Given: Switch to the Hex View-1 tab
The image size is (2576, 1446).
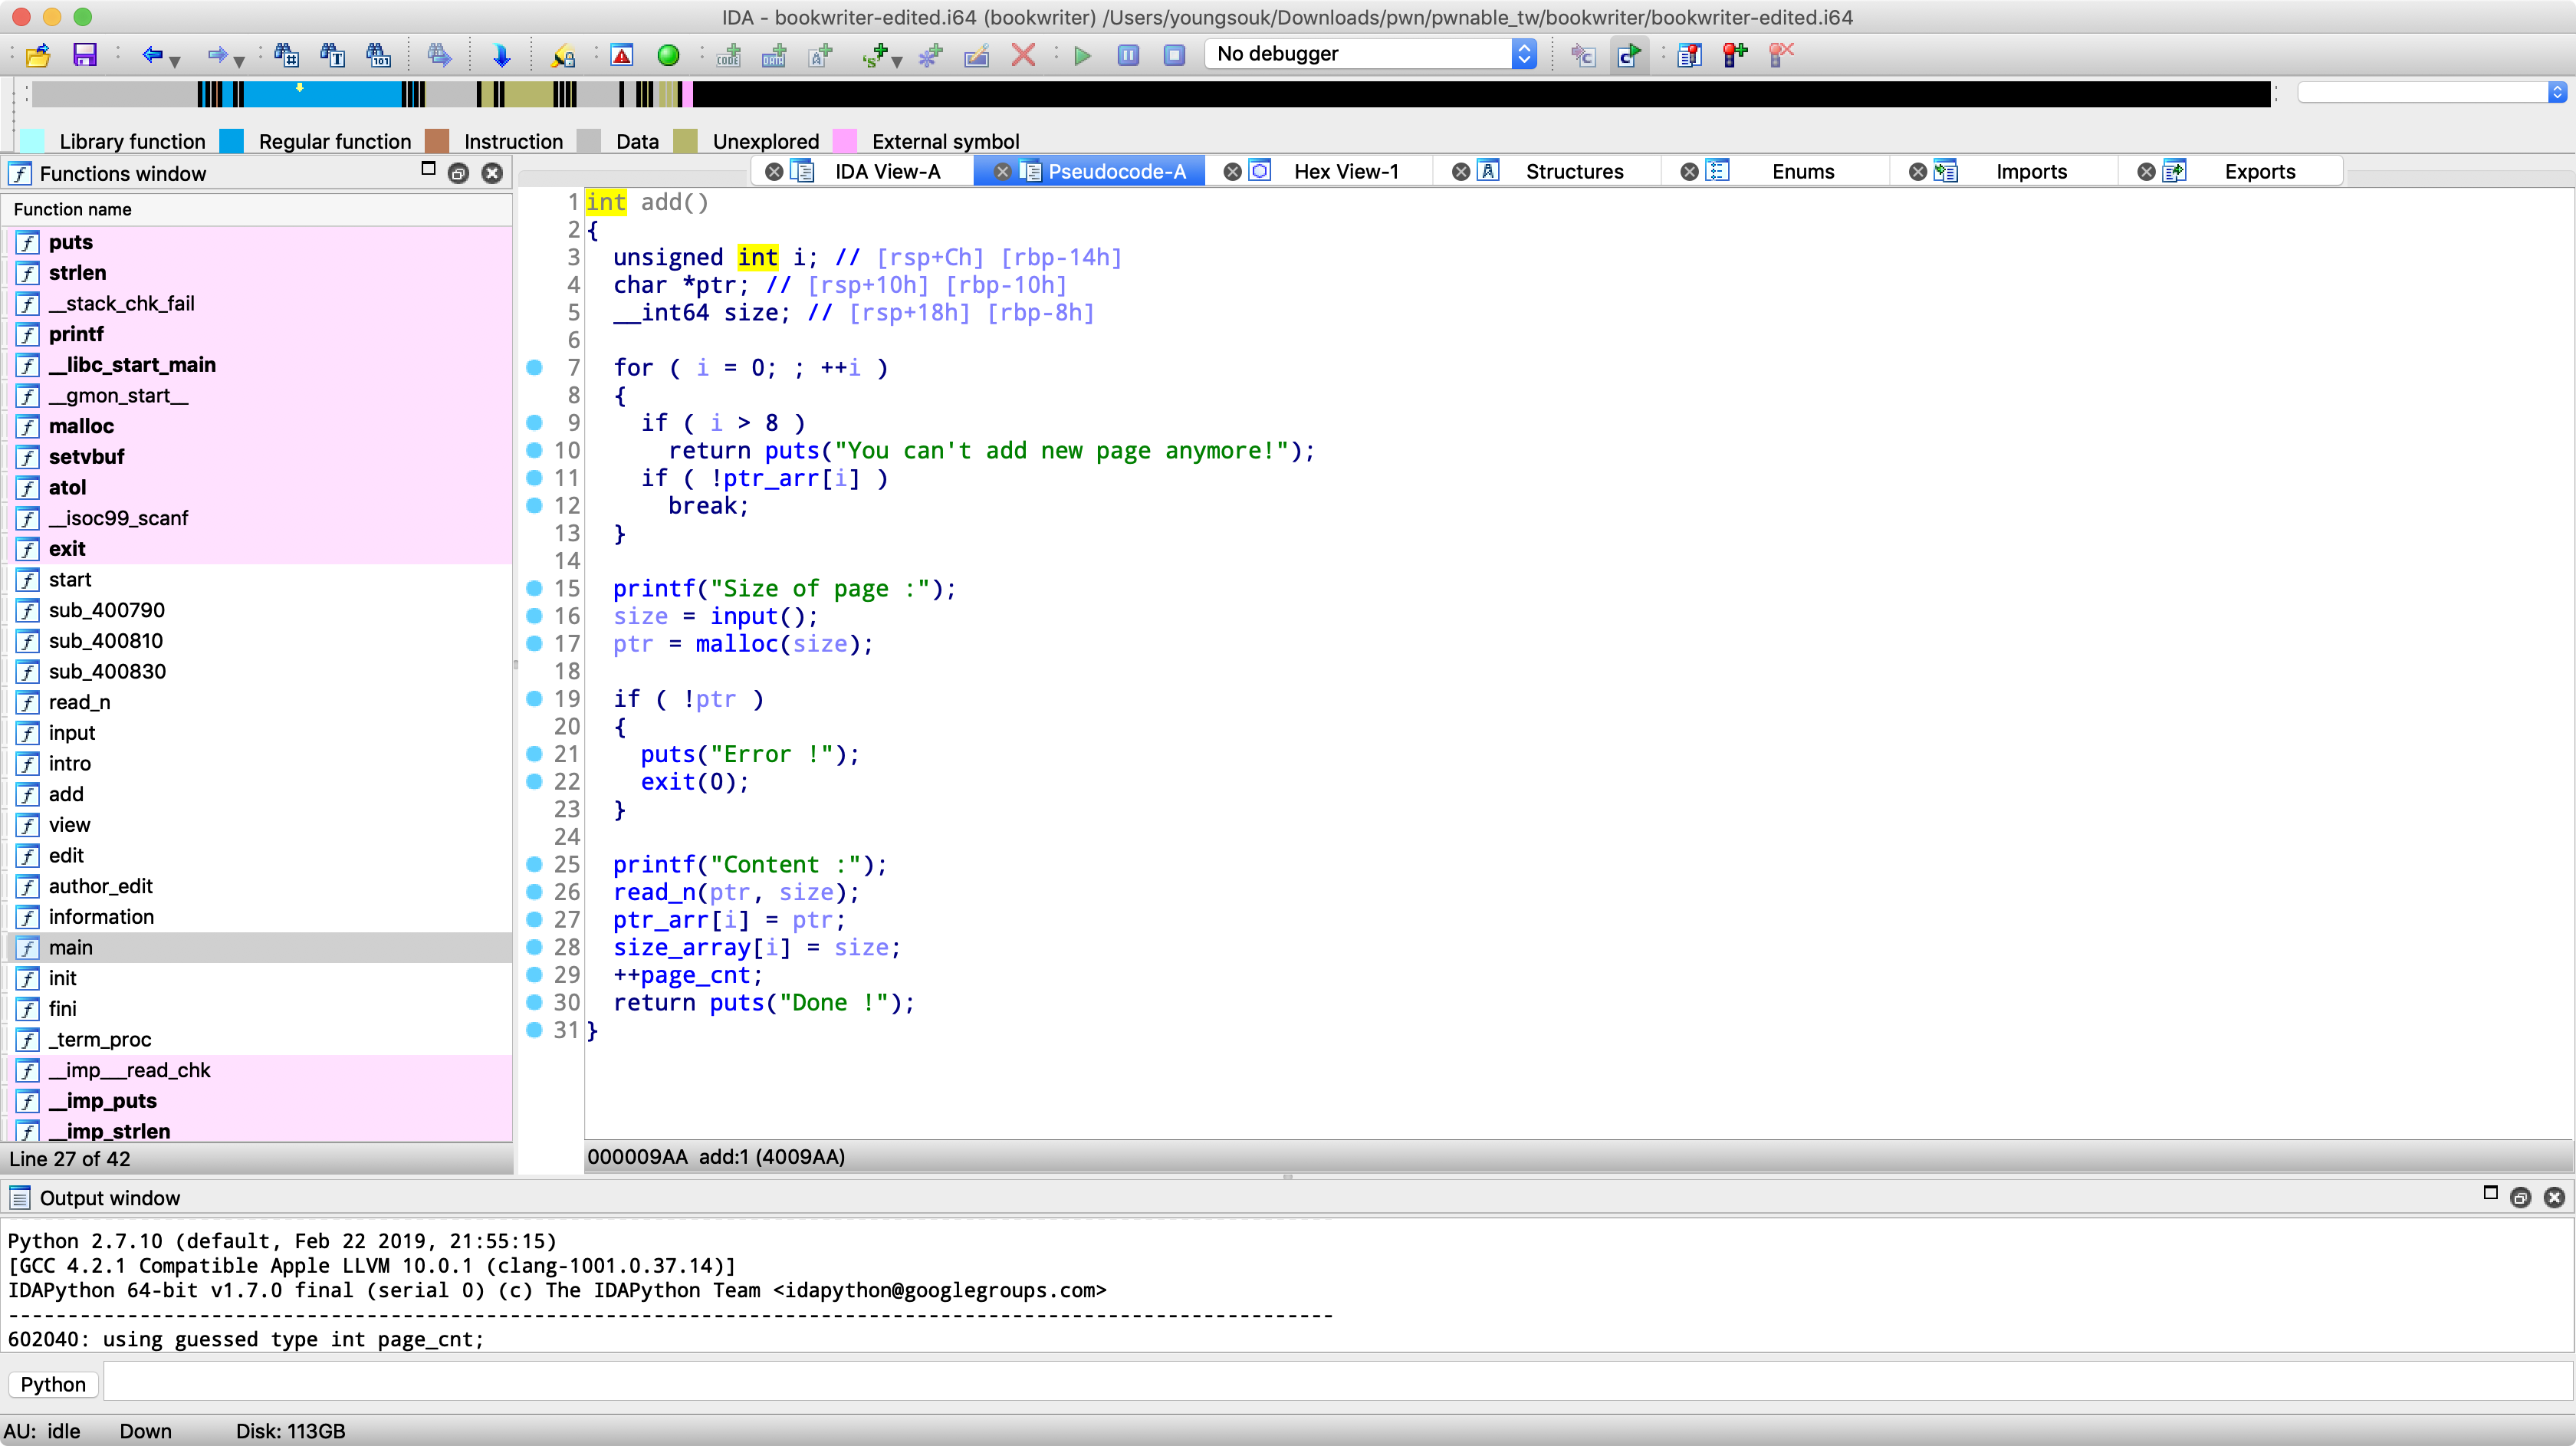Looking at the screenshot, I should 1345,171.
